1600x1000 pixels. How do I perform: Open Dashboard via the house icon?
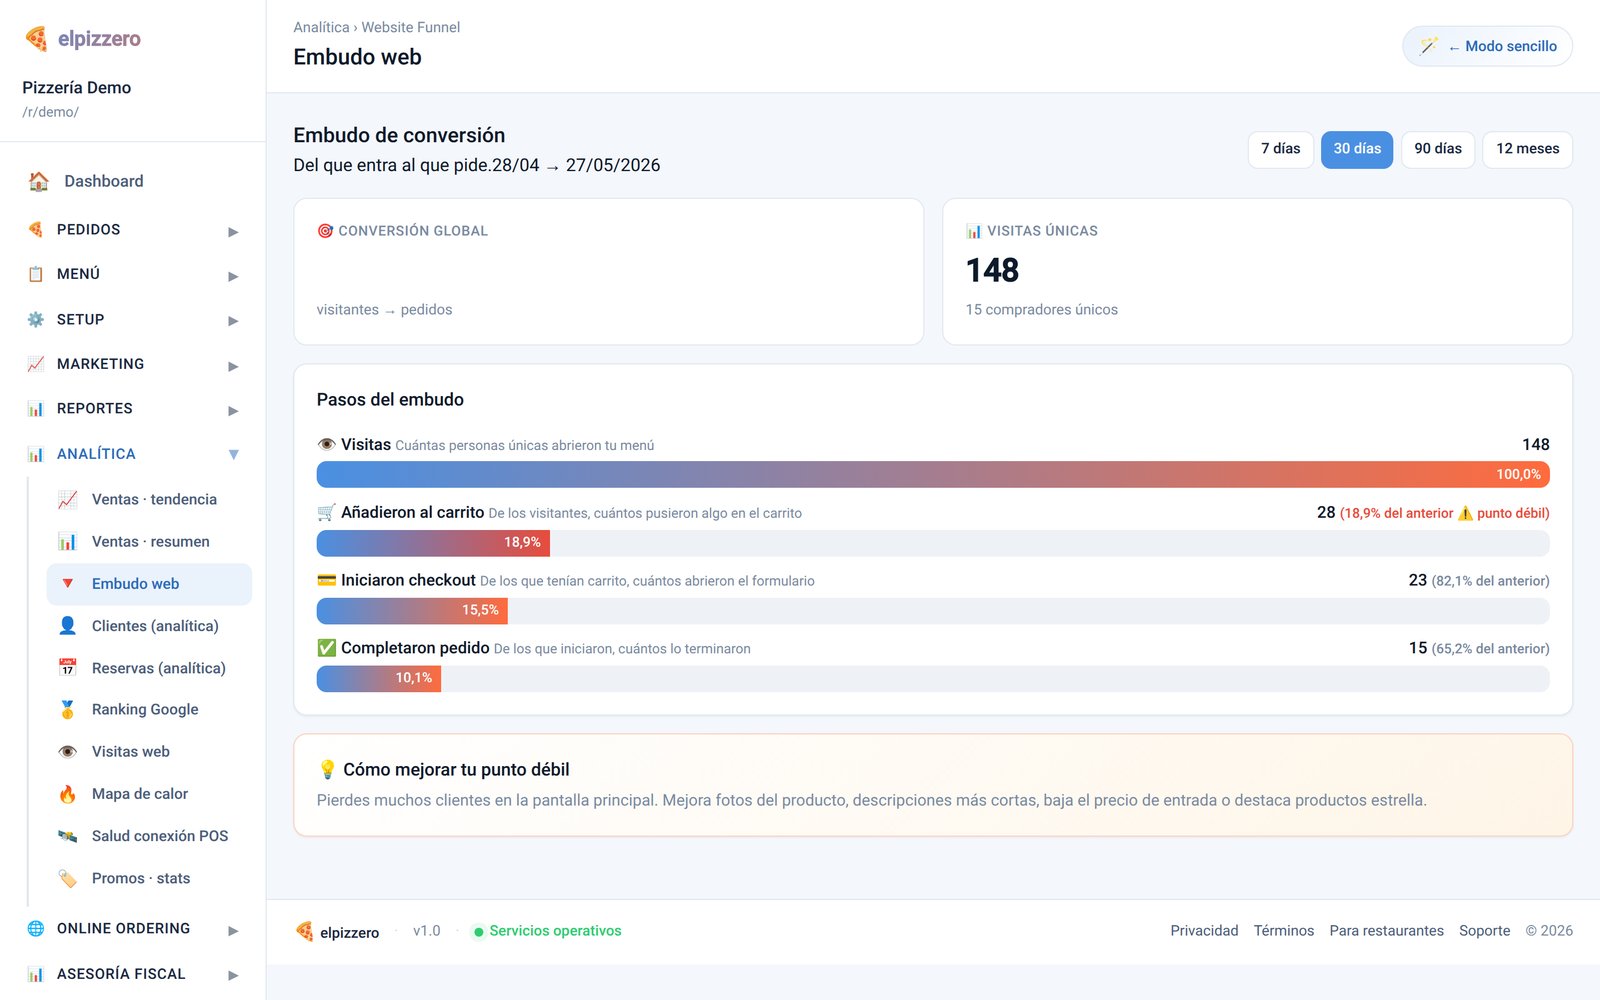[39, 181]
